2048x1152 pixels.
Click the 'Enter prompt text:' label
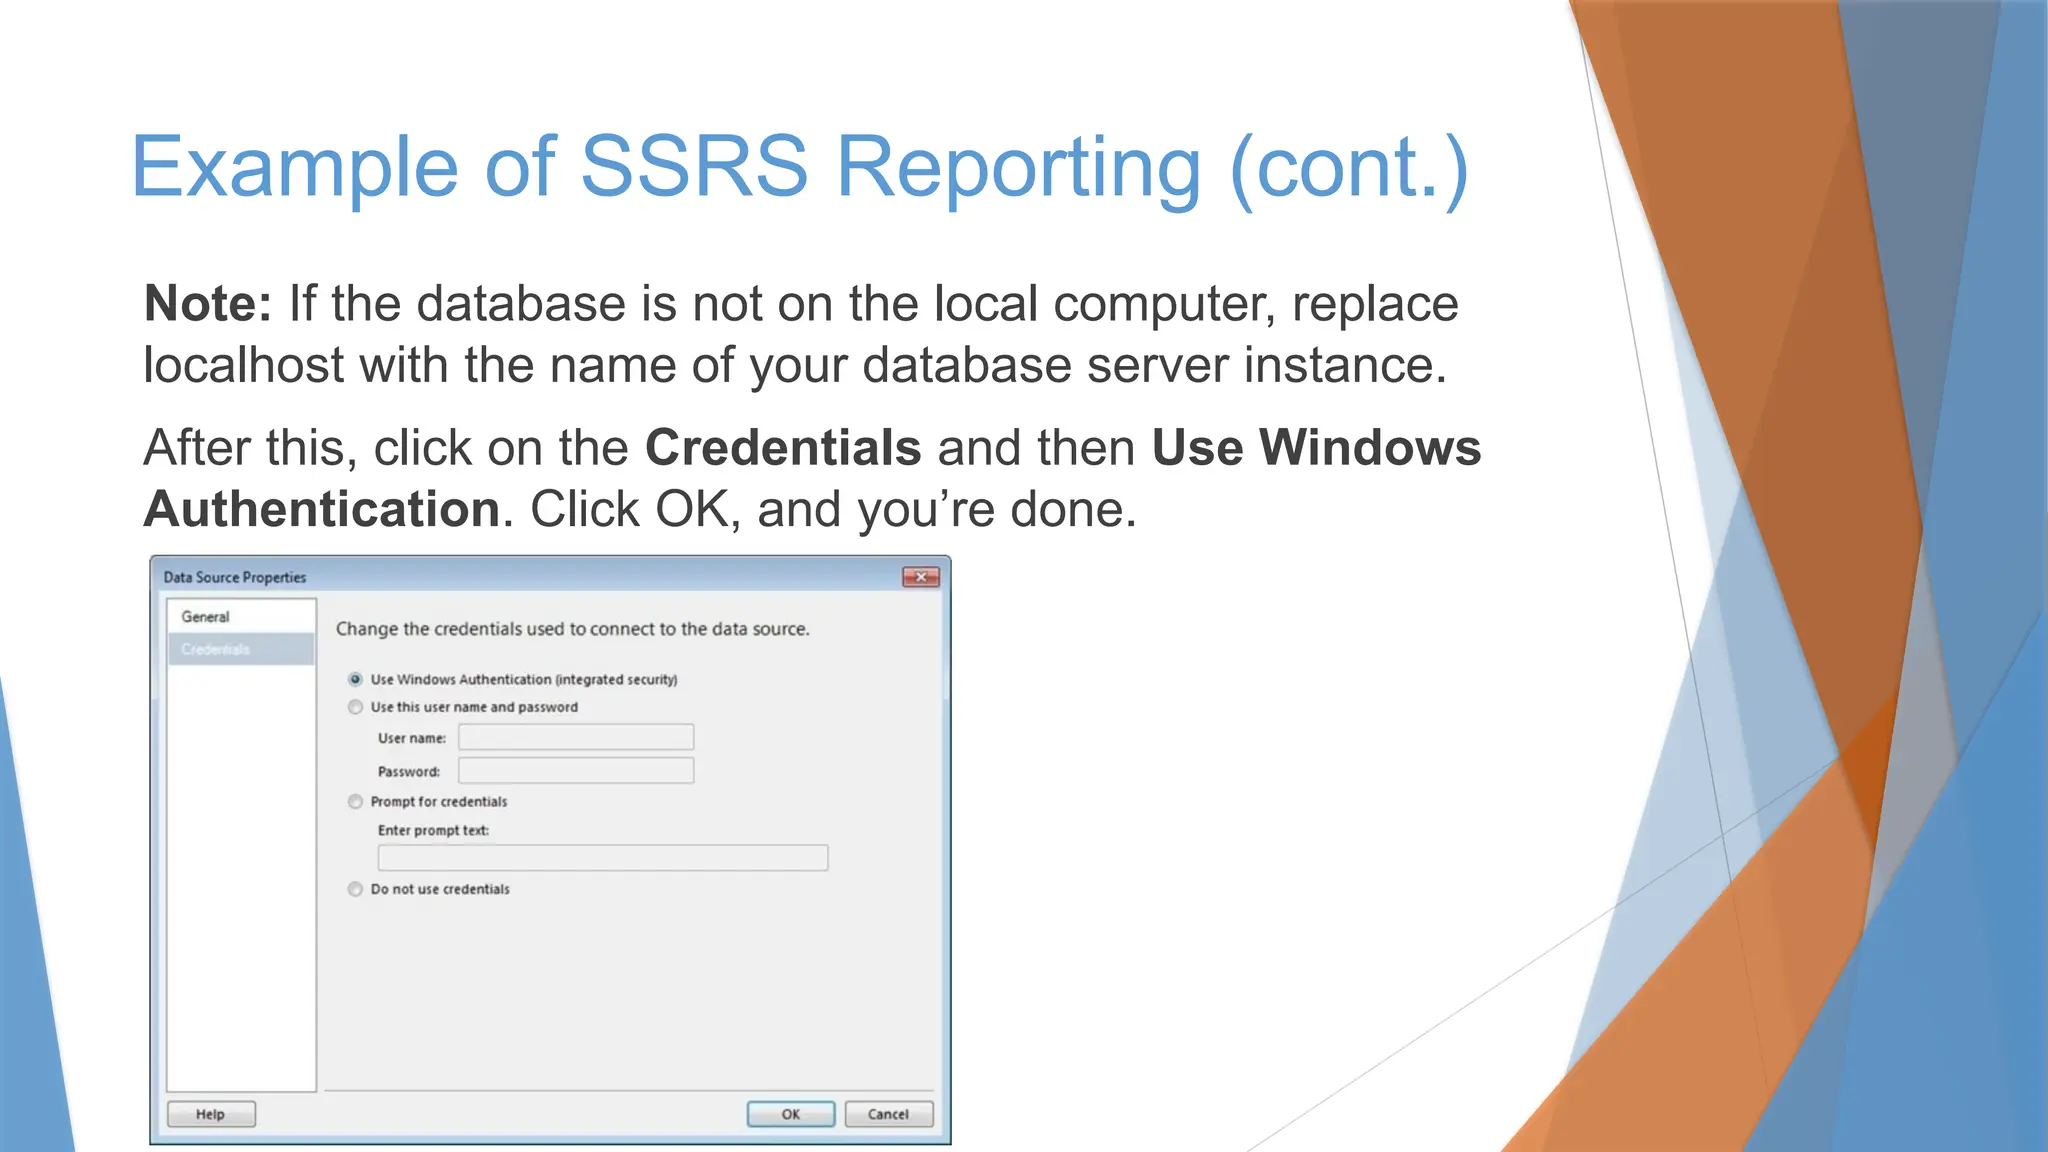pyautogui.click(x=433, y=830)
